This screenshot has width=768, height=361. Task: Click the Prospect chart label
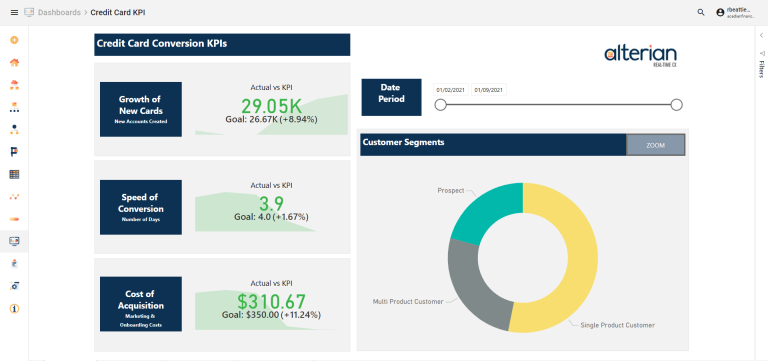(x=451, y=191)
